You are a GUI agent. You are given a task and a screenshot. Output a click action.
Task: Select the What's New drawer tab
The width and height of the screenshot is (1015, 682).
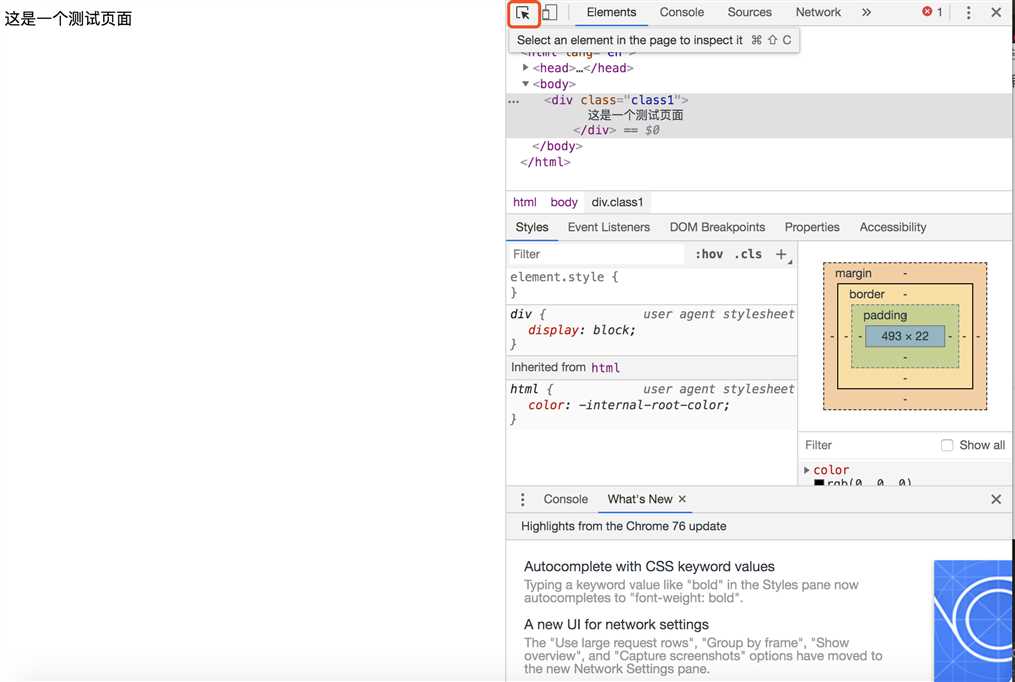click(640, 499)
